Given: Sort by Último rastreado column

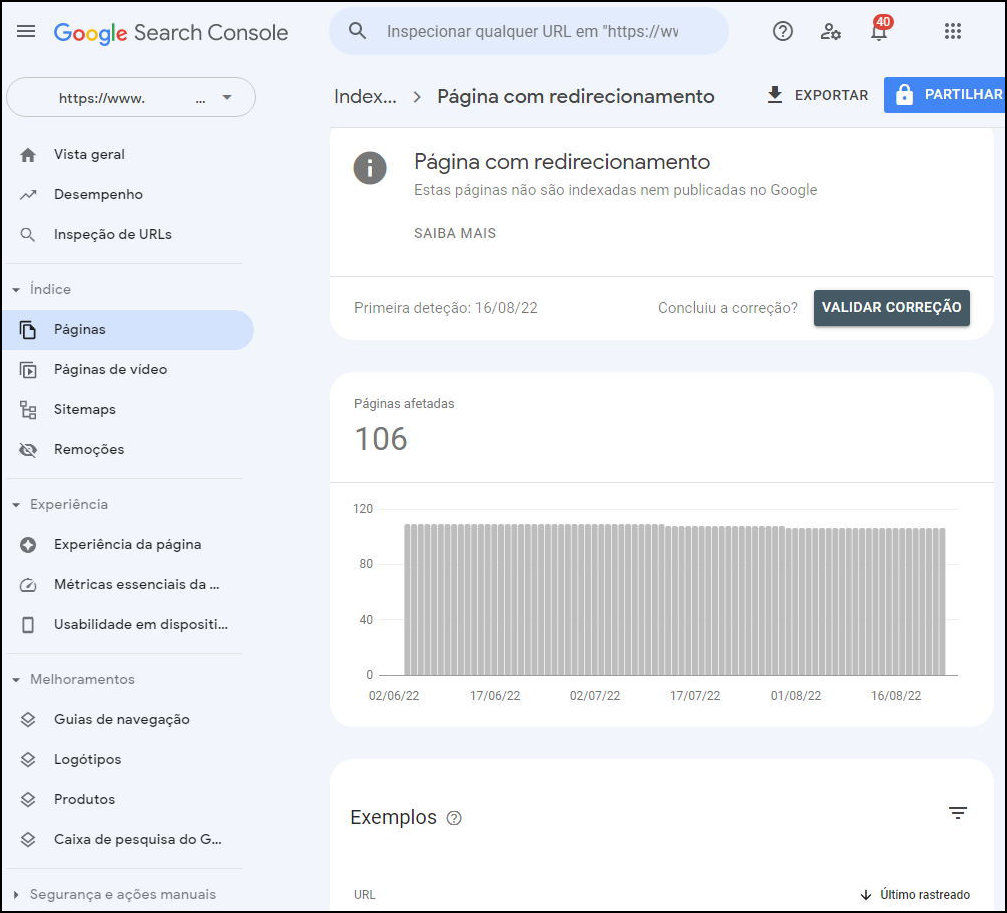Looking at the screenshot, I should point(915,894).
